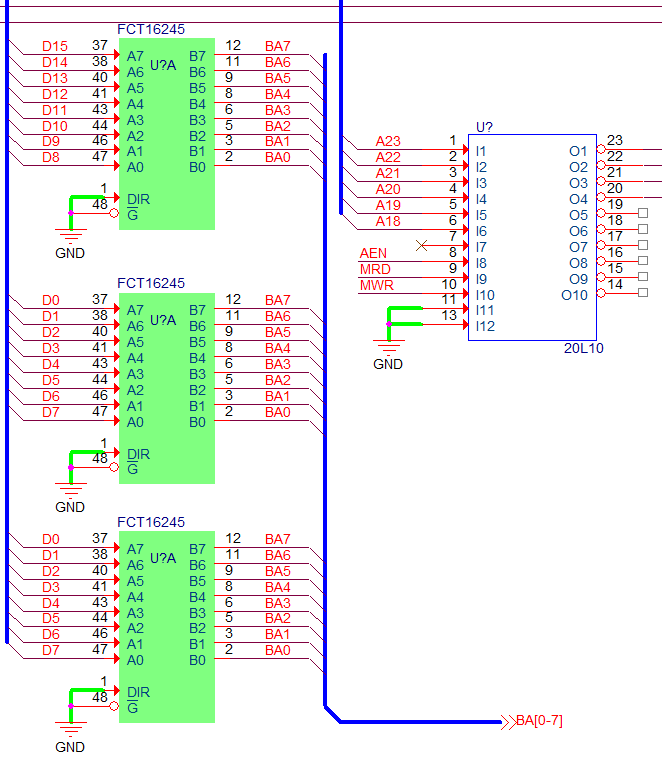Click pin number 14 on the 20L10

tap(615, 284)
